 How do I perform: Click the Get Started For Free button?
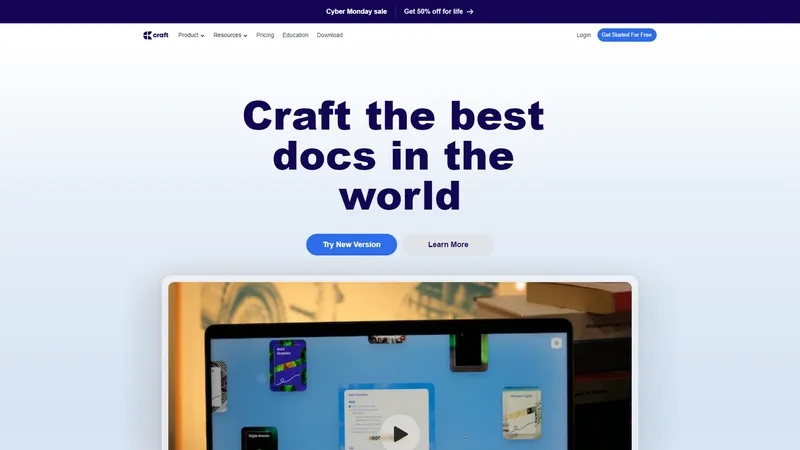pyautogui.click(x=627, y=35)
